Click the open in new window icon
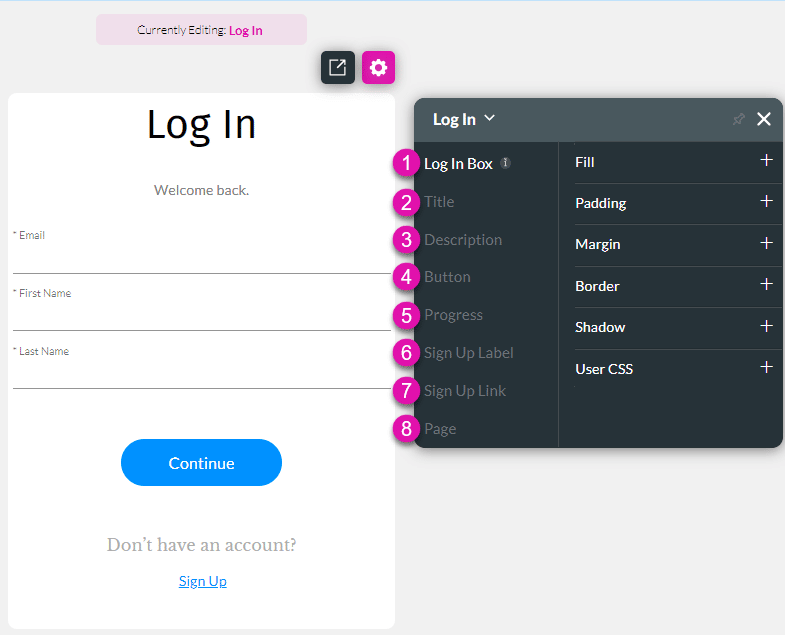The height and width of the screenshot is (635, 785). click(x=338, y=68)
